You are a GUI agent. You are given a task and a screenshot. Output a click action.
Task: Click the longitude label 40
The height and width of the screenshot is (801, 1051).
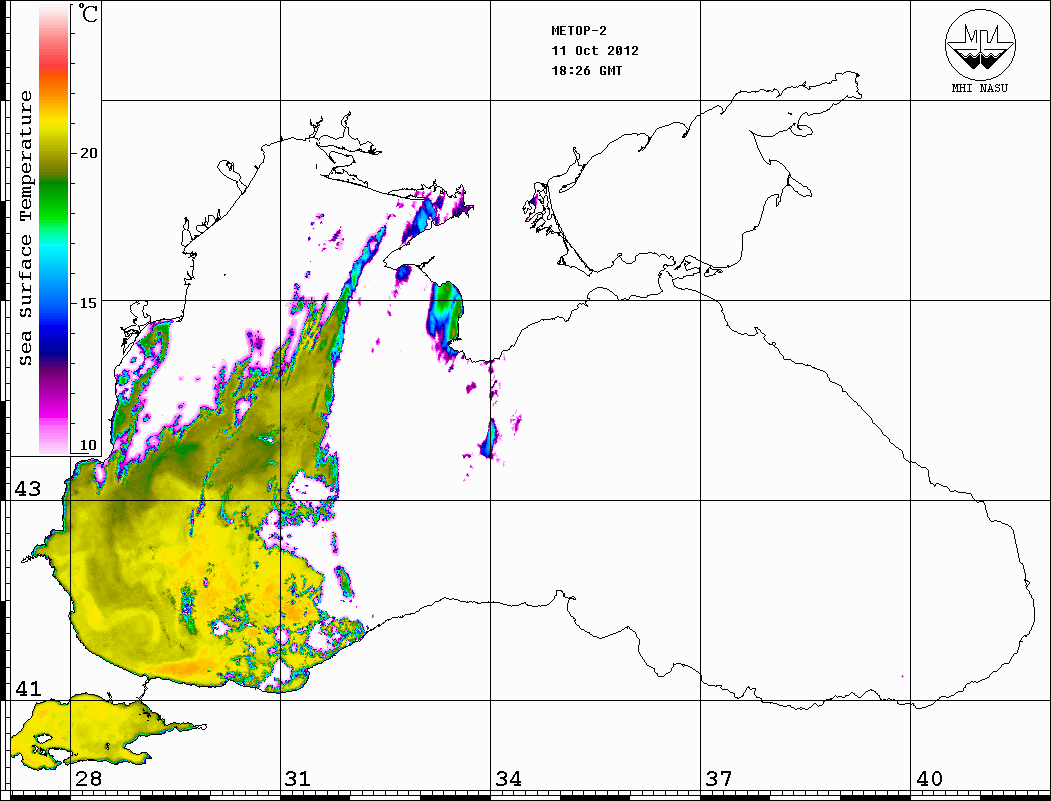tap(929, 779)
